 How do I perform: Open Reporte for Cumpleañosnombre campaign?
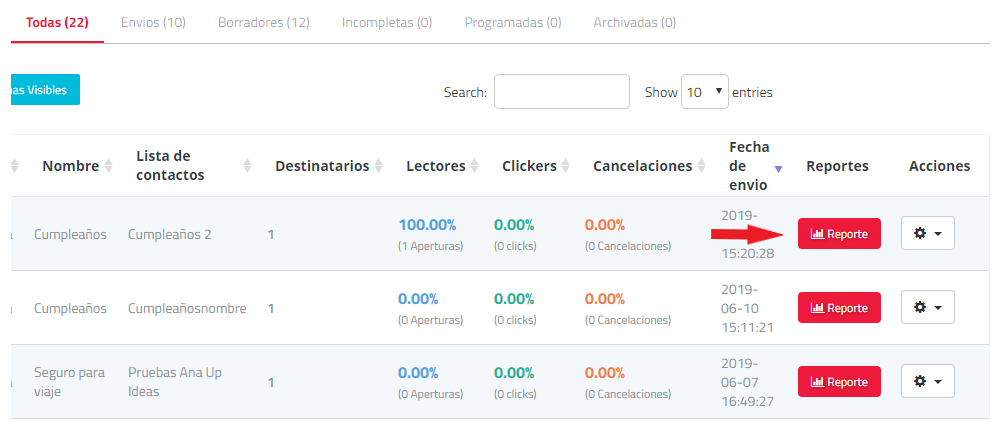click(839, 308)
